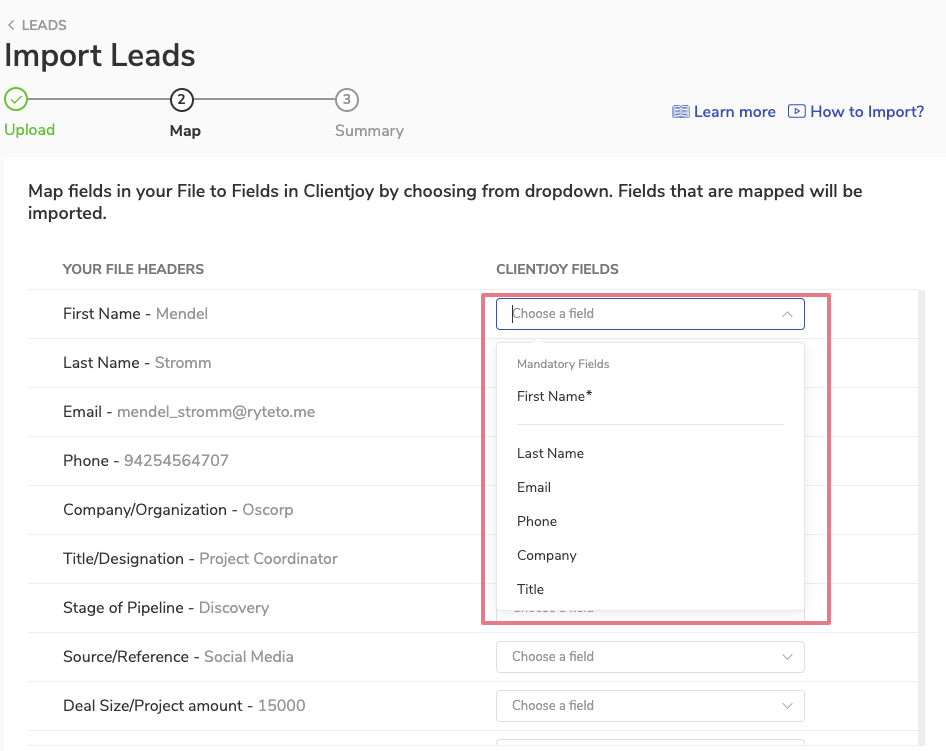This screenshot has height=751, width=946.
Task: Select Title option in the dropdown list
Action: point(531,590)
